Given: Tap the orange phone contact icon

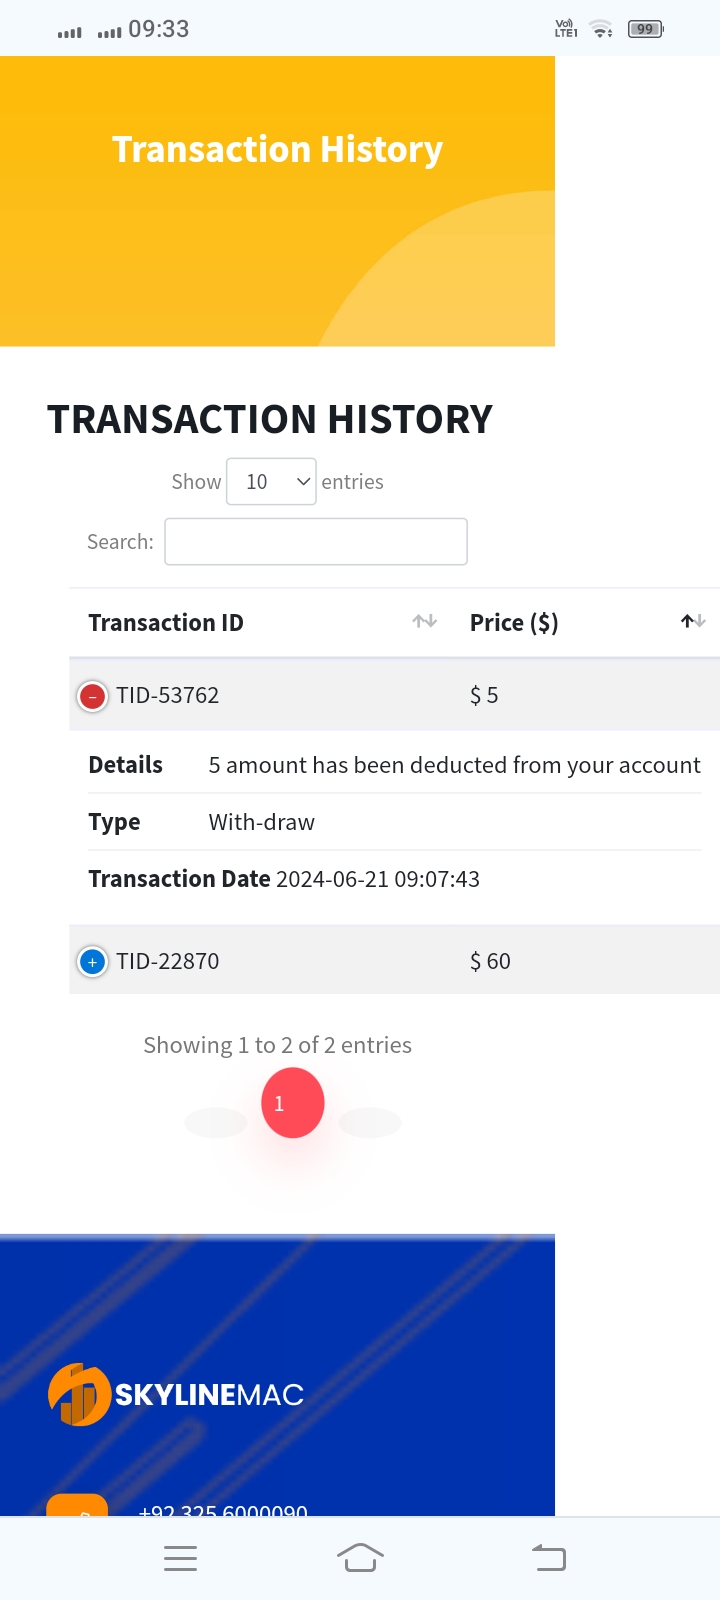Looking at the screenshot, I should 77,1505.
